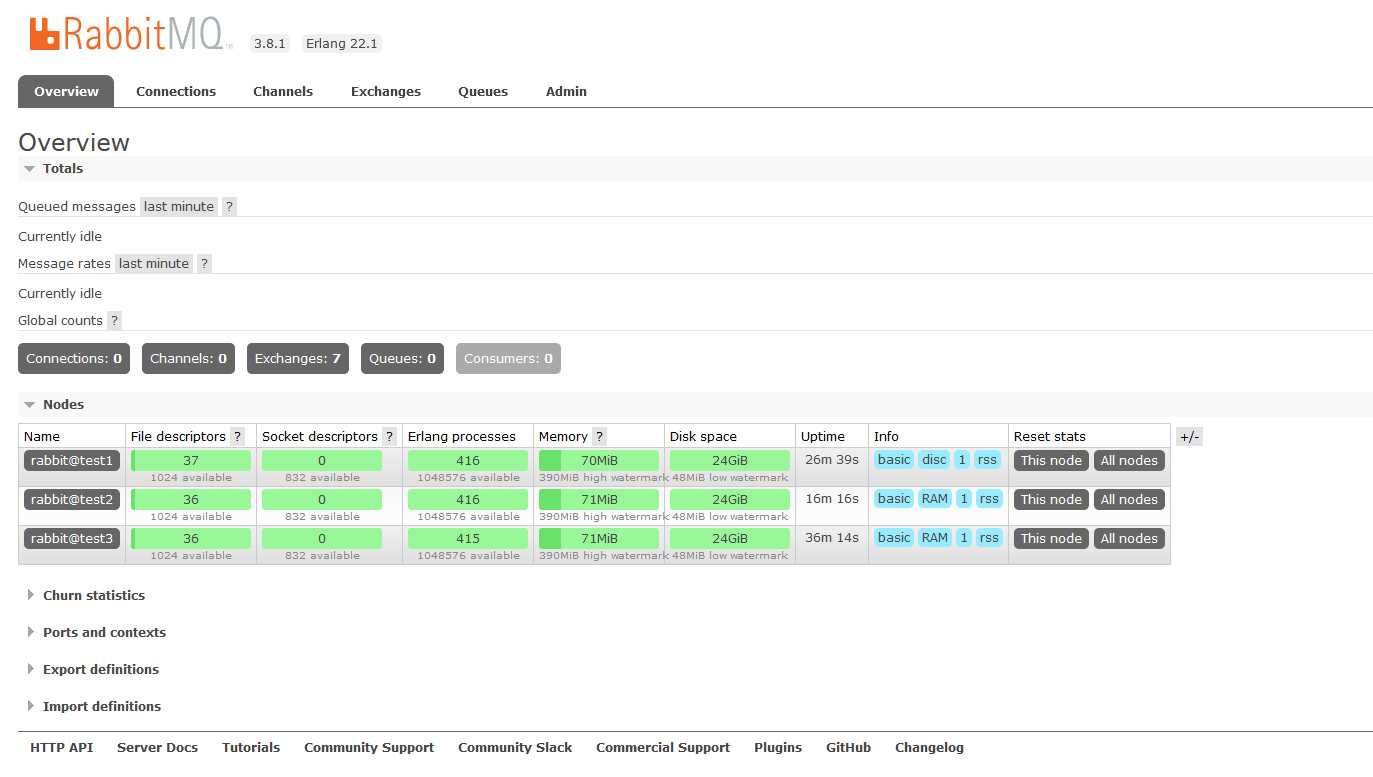The width and height of the screenshot is (1373, 777).
Task: Click the basic tag on rabbit@test3
Action: click(894, 538)
